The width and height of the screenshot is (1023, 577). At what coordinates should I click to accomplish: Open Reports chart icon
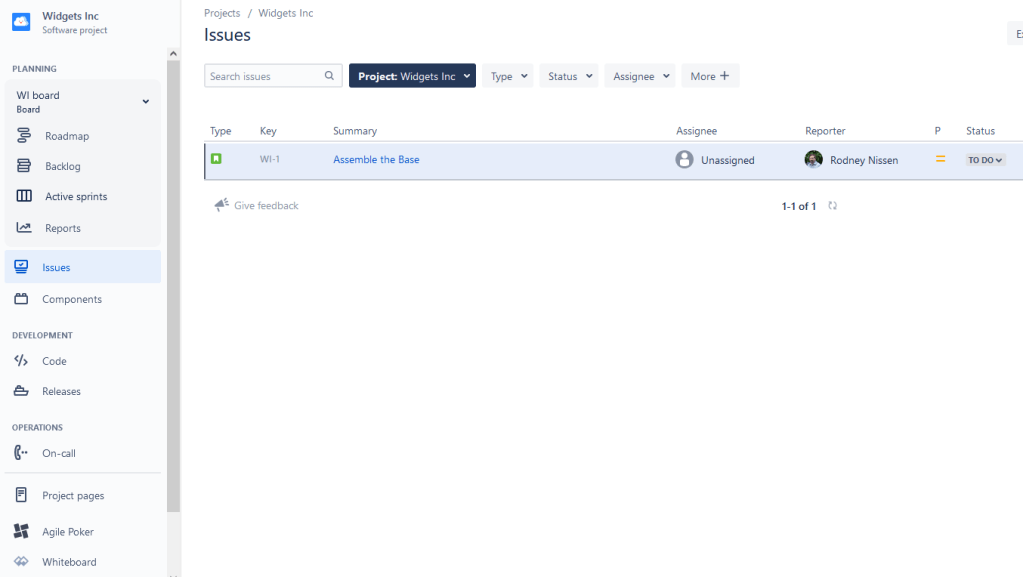(x=24, y=228)
